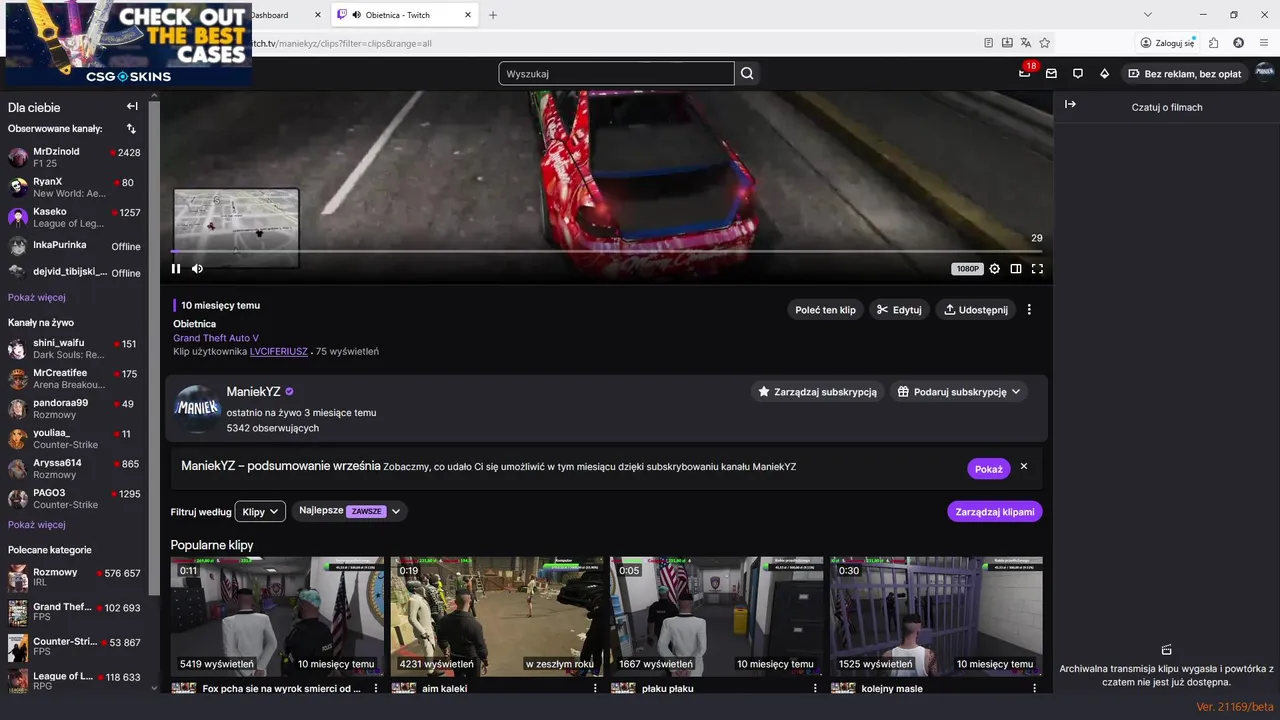Open PAGO3 live channel
Image resolution: width=1280 pixels, height=720 pixels.
(74, 498)
